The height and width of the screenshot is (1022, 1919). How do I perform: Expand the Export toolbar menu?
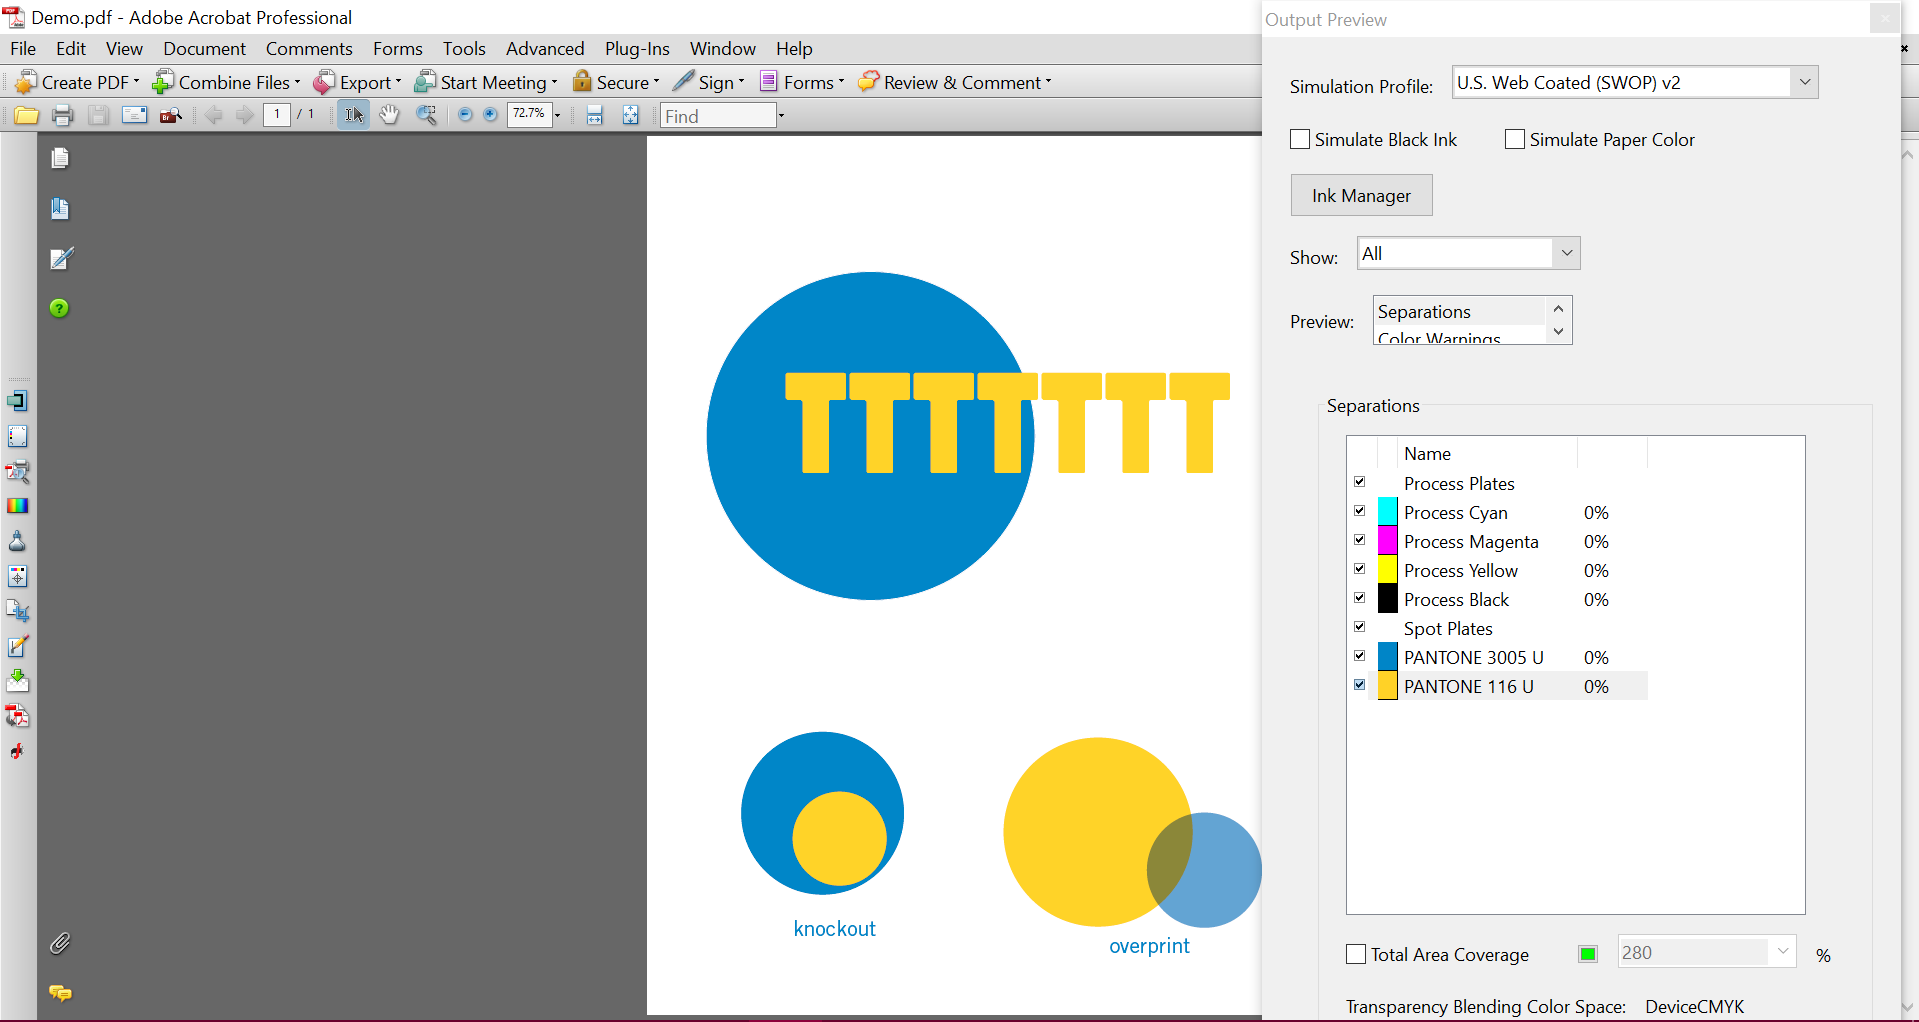tap(358, 82)
